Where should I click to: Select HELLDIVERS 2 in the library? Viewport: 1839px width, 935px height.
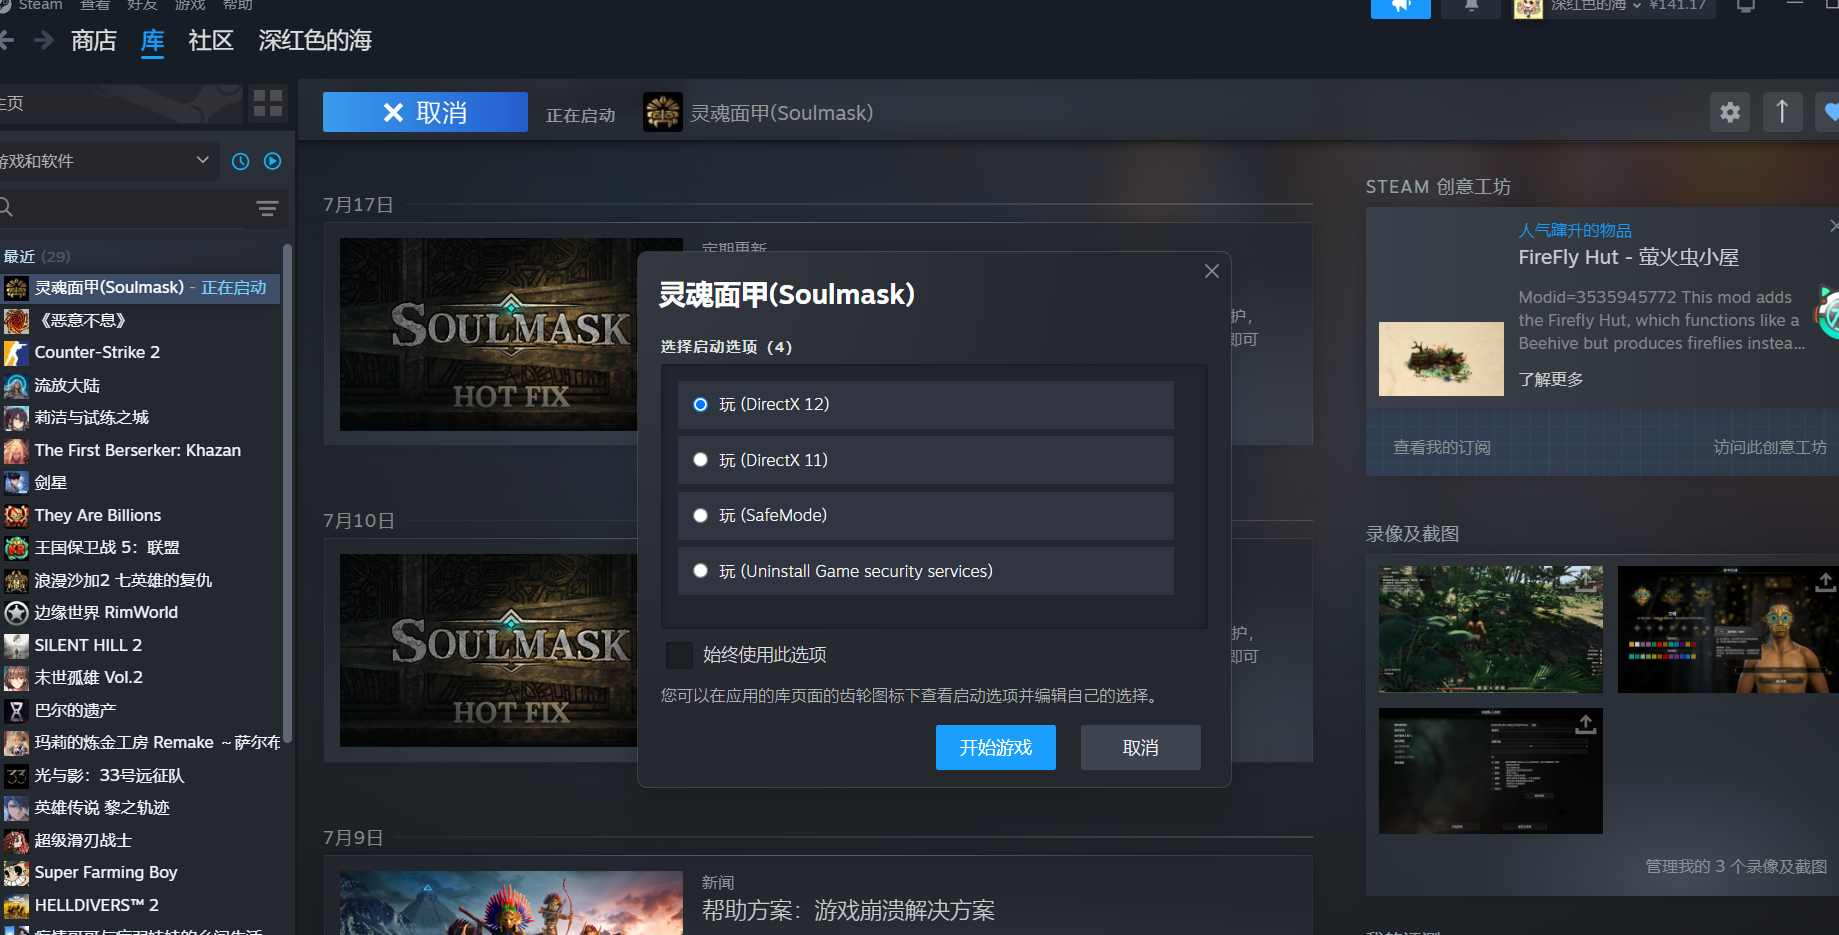(x=140, y=906)
